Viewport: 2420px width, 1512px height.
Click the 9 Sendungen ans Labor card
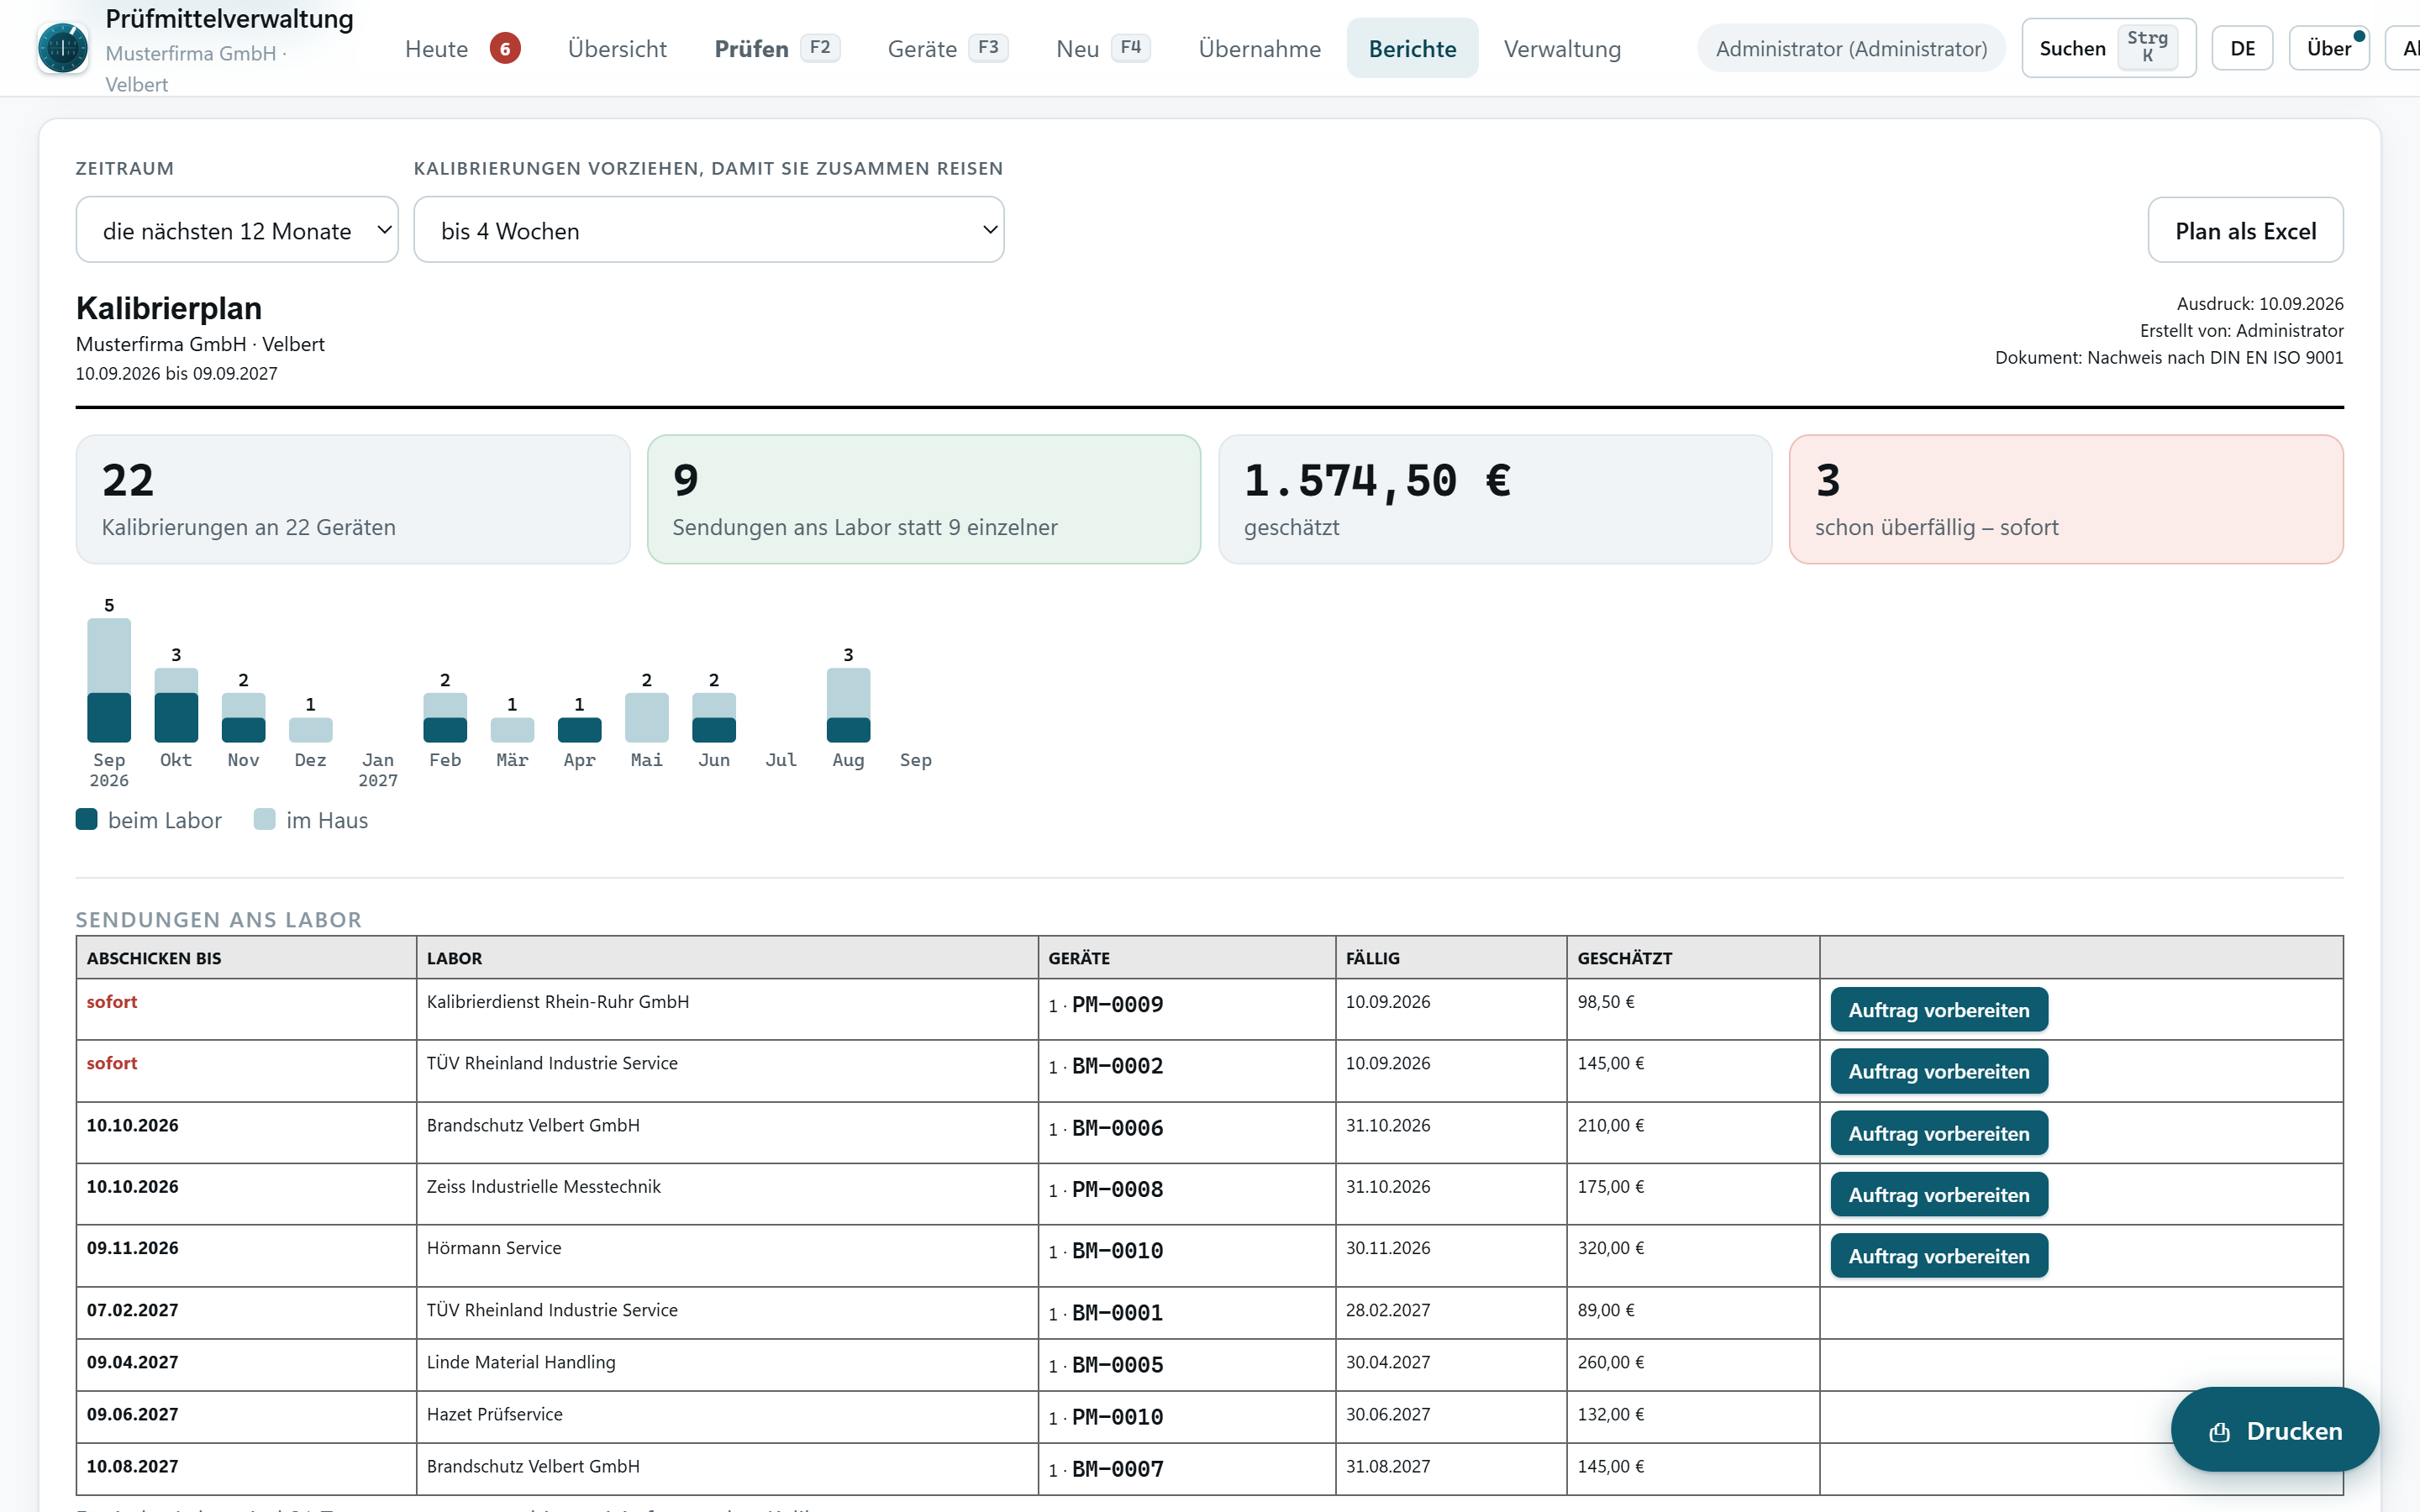[x=924, y=499]
